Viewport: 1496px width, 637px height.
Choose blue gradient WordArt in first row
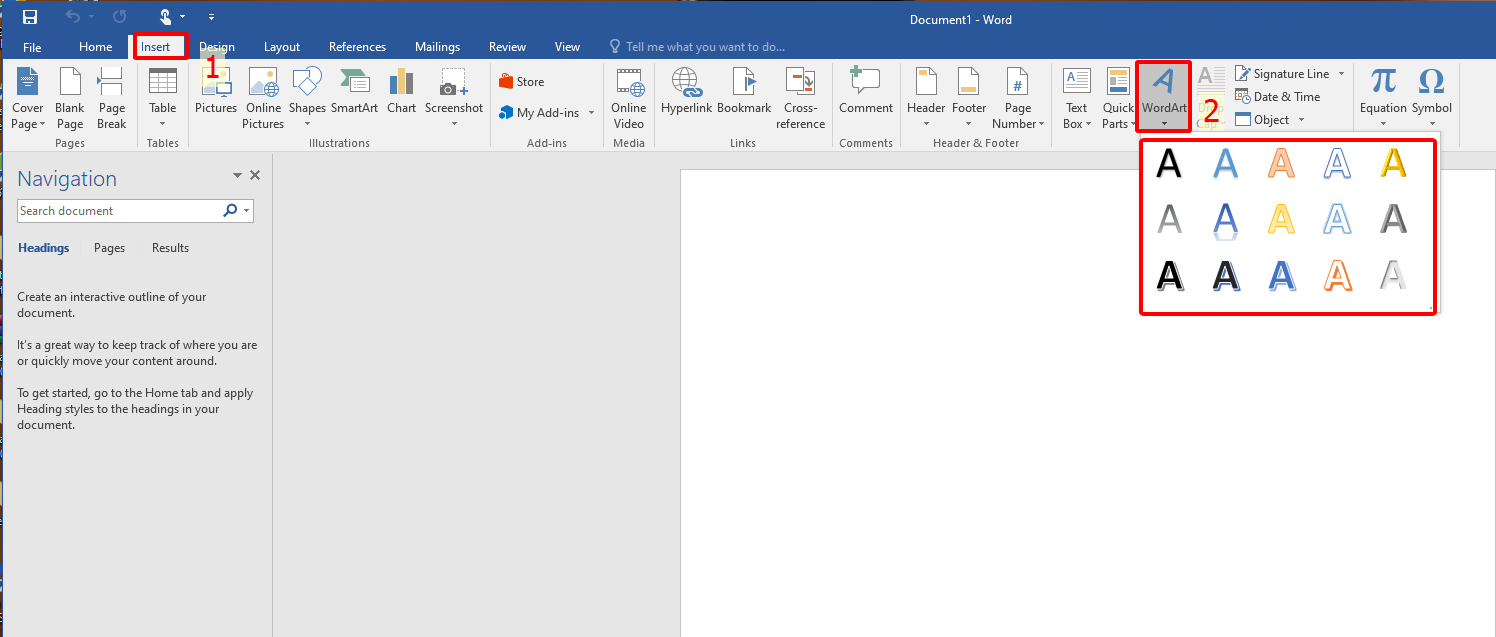coord(1225,163)
